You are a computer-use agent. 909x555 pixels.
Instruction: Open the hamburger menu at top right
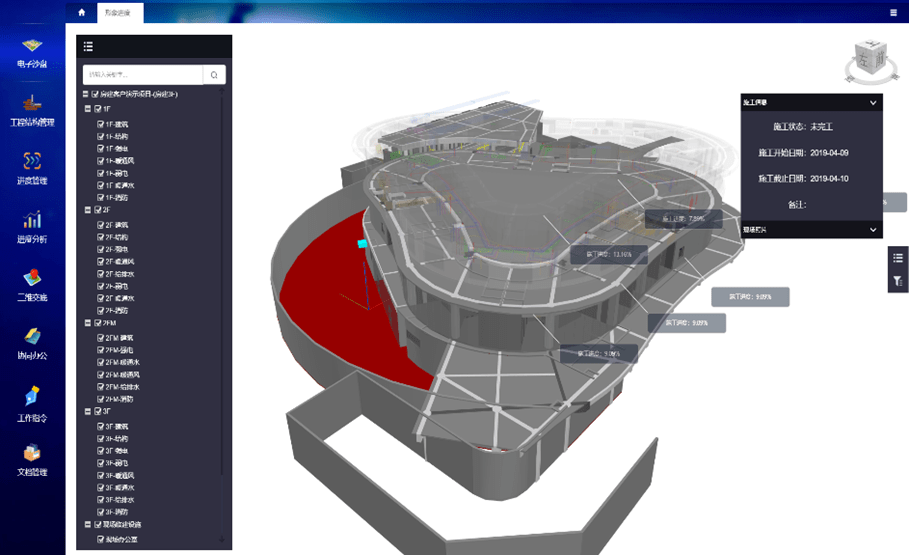pos(893,13)
